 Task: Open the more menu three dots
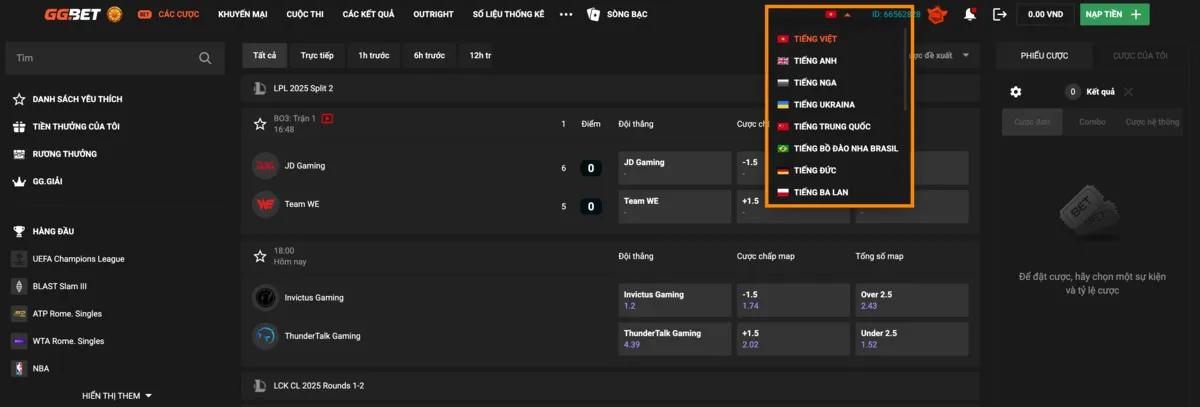567,15
